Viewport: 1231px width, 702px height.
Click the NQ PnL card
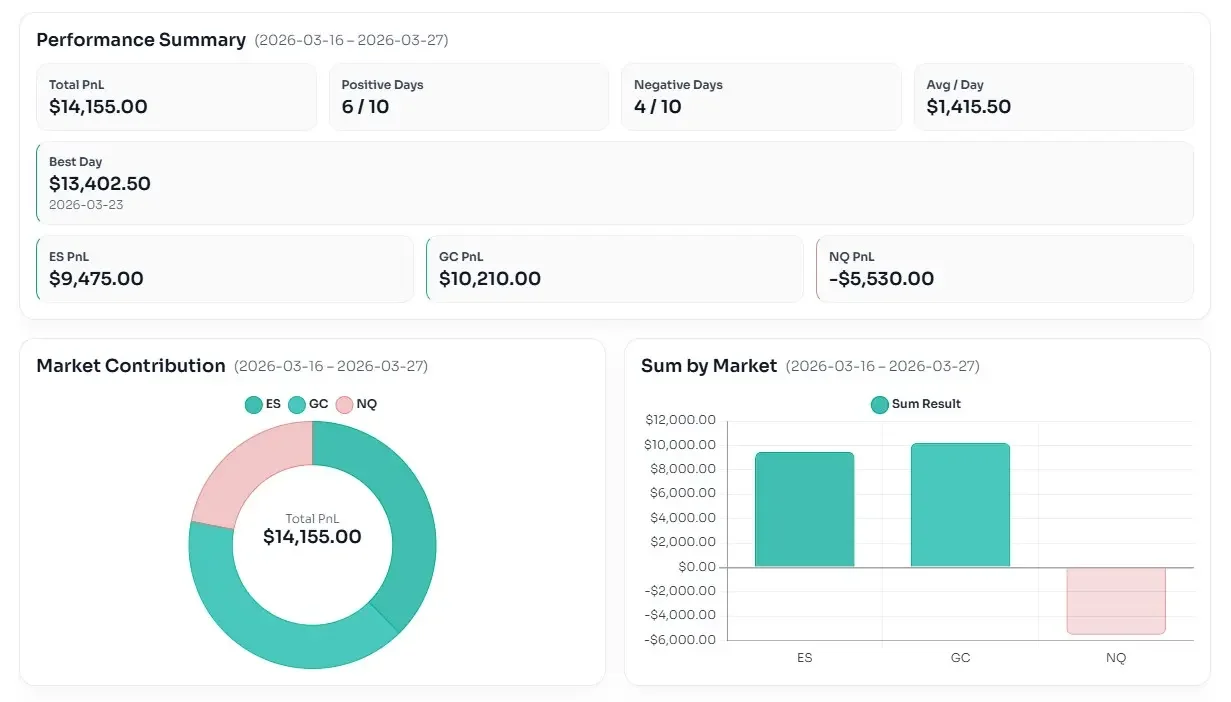pyautogui.click(x=1004, y=269)
